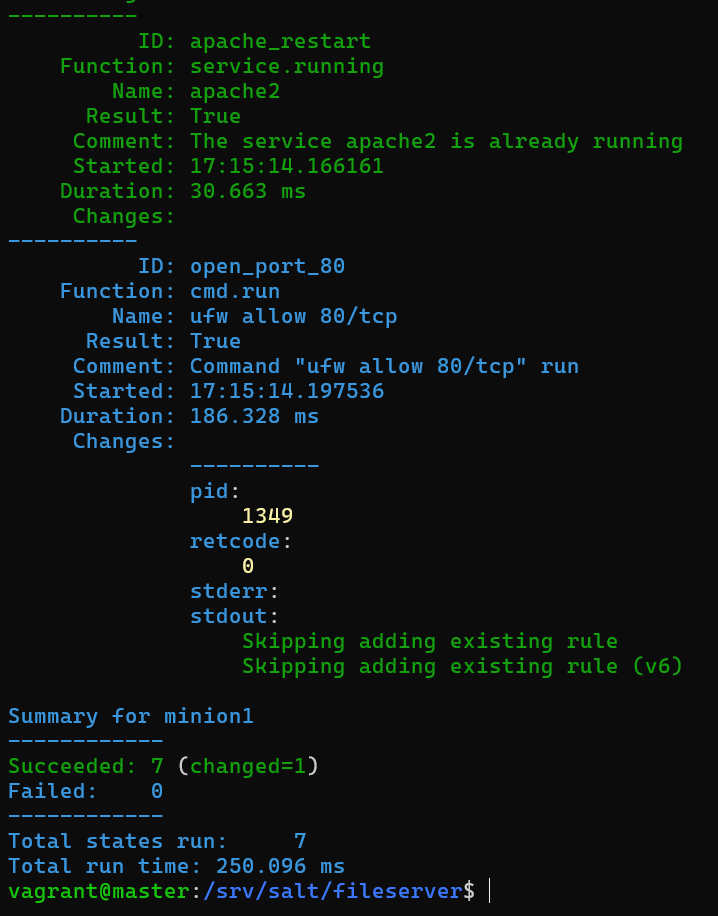Screen dimensions: 718x916
Task: Click the 'Failed: 0' summary line
Action: tap(85, 791)
